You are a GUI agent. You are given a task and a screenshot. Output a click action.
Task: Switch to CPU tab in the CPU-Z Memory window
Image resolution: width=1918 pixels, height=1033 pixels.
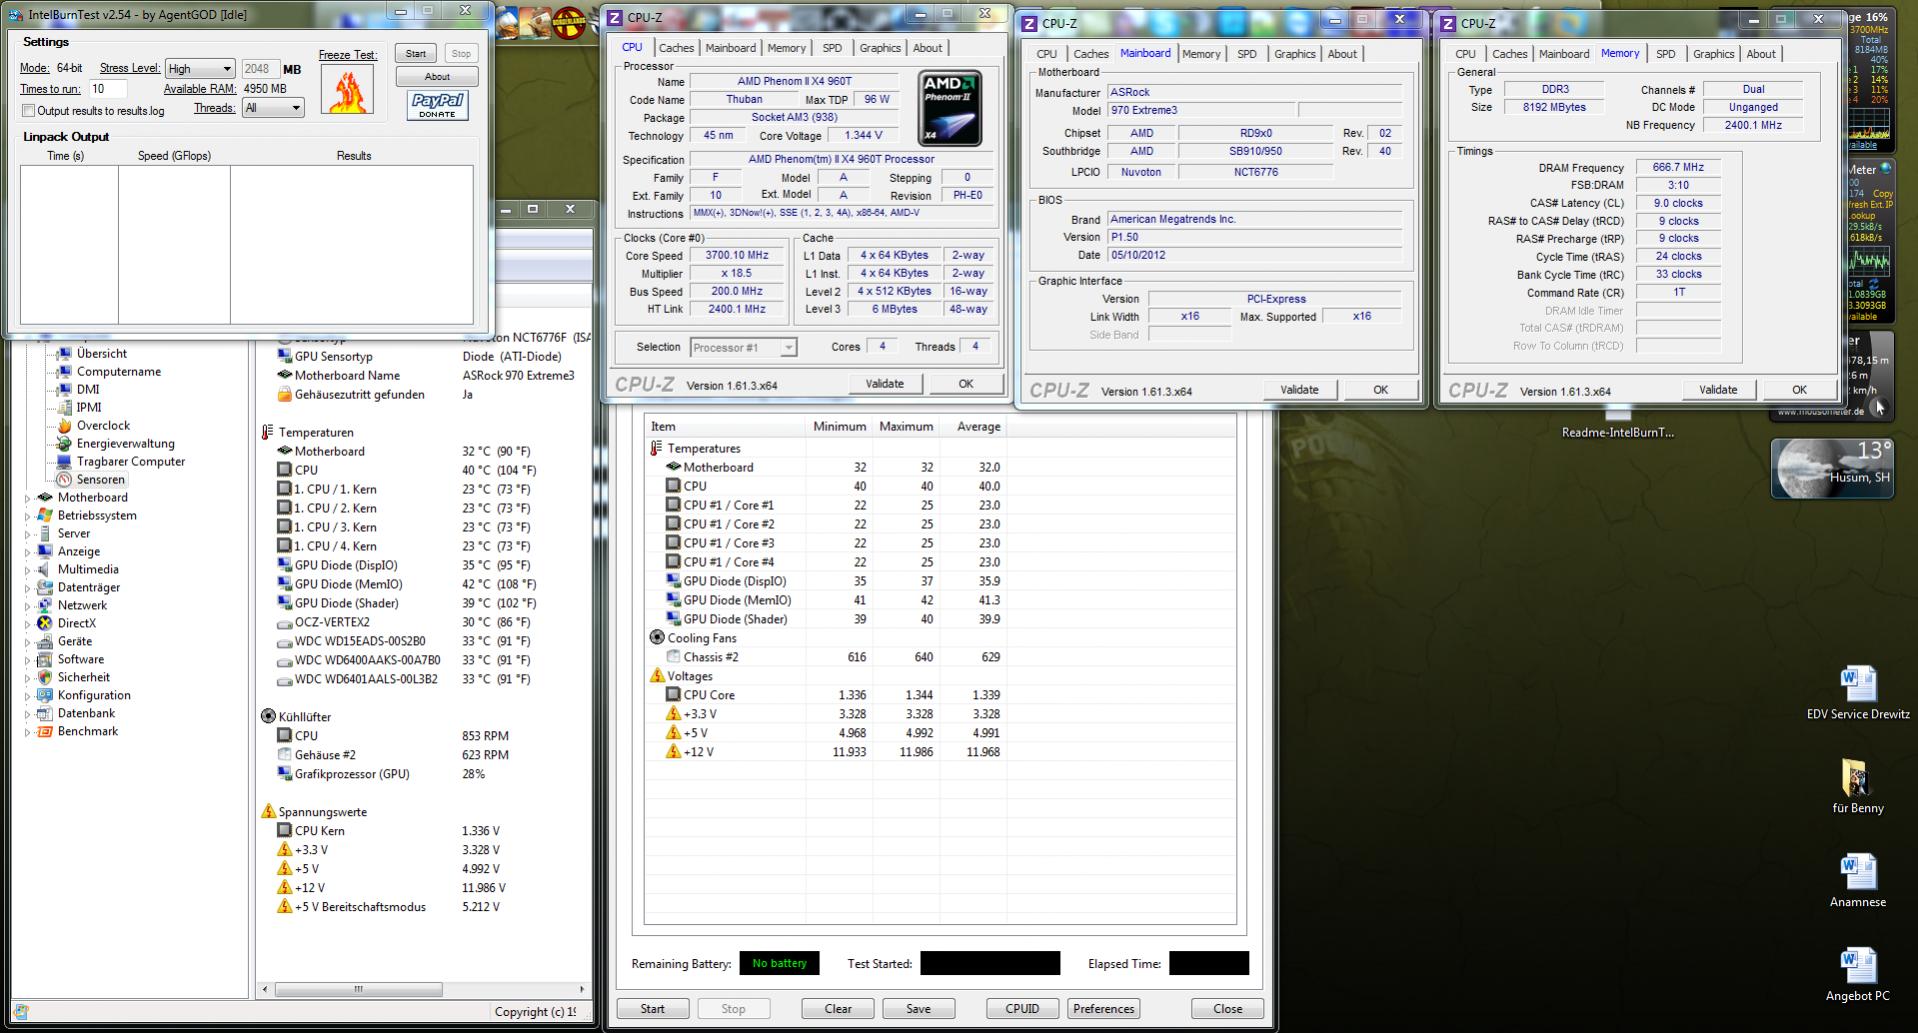1465,54
